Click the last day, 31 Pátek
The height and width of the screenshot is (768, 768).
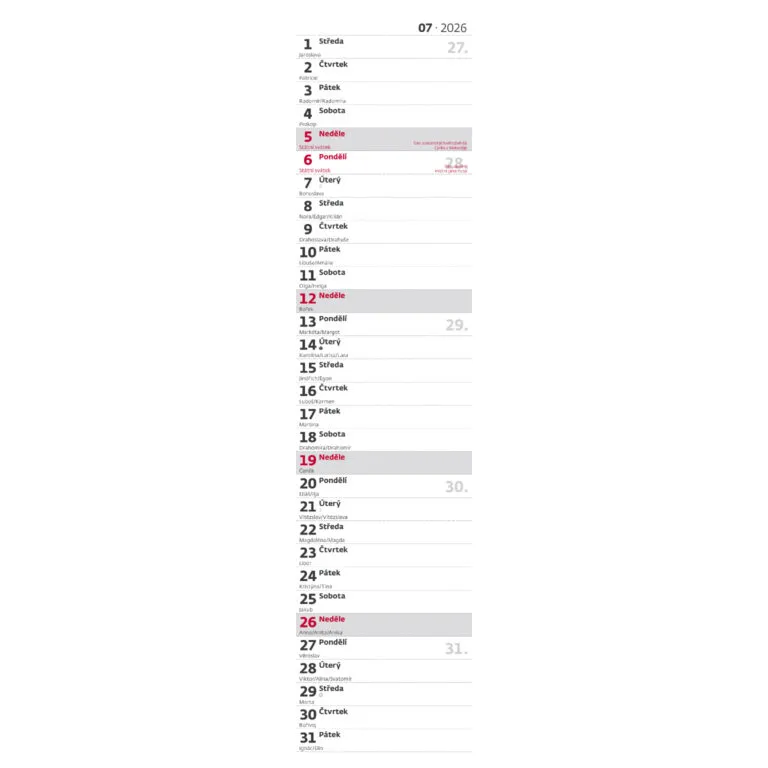[322, 736]
